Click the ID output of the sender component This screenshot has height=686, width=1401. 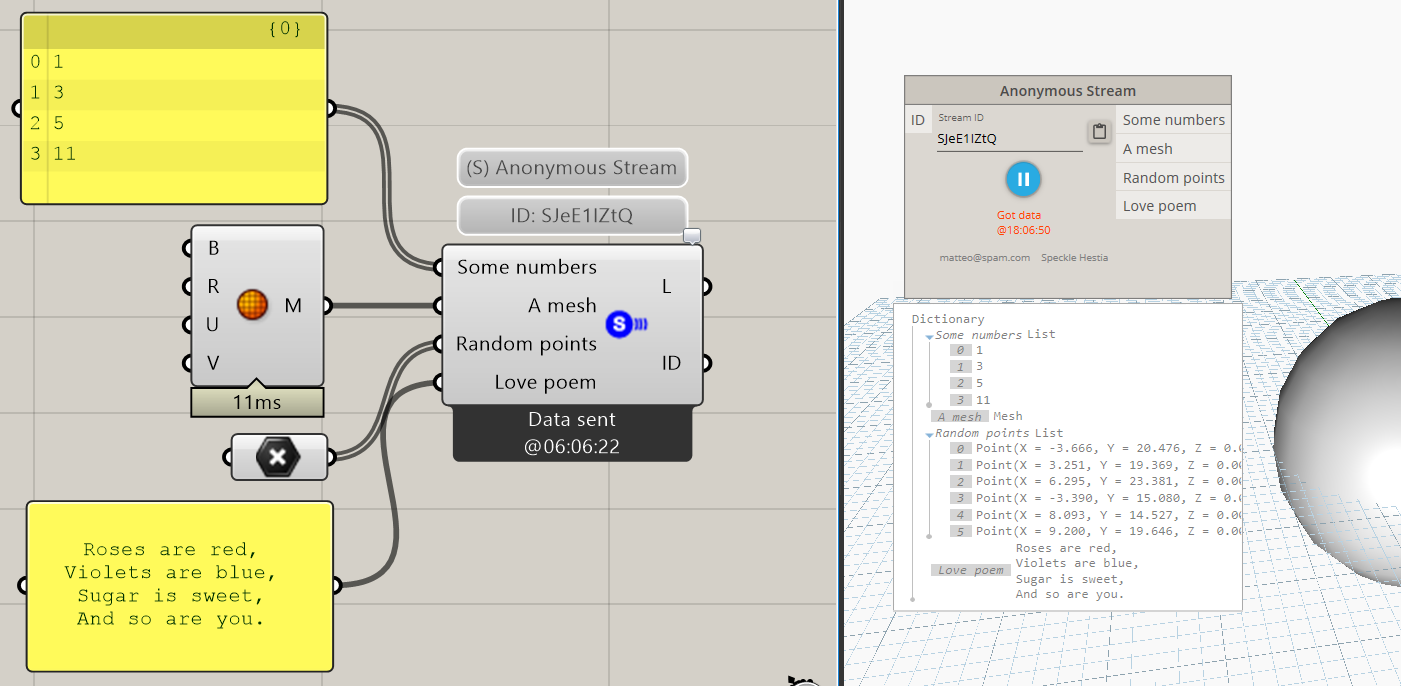(671, 363)
